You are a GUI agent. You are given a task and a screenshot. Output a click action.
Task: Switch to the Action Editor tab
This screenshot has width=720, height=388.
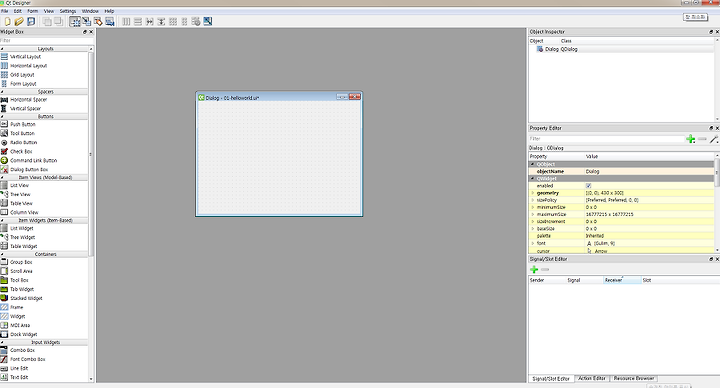(591, 378)
